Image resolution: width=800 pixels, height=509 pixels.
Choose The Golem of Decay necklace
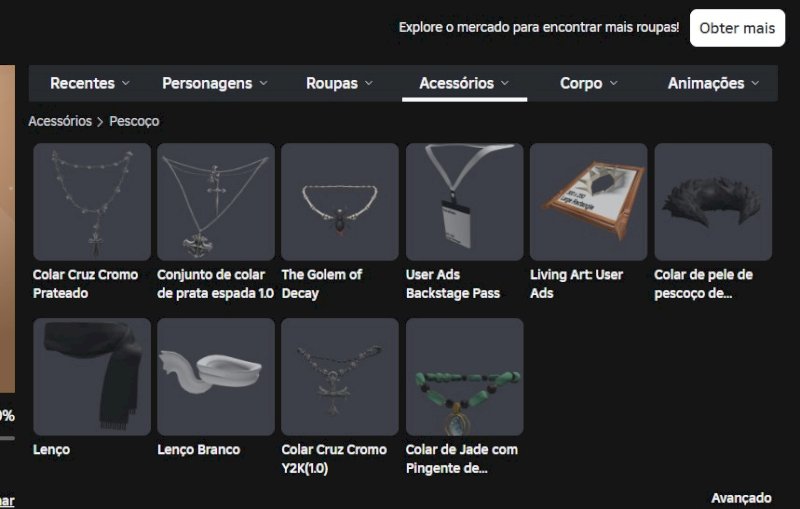pyautogui.click(x=340, y=202)
